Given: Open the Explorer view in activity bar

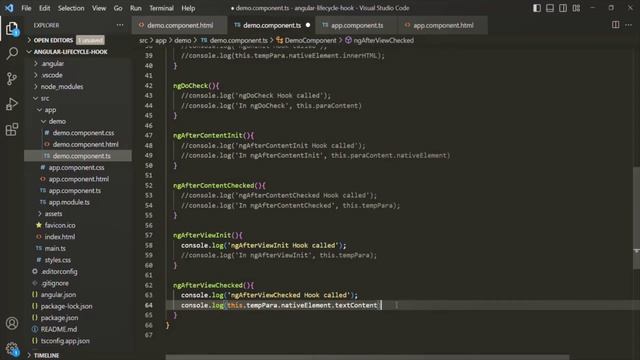Looking at the screenshot, I should (x=12, y=29).
